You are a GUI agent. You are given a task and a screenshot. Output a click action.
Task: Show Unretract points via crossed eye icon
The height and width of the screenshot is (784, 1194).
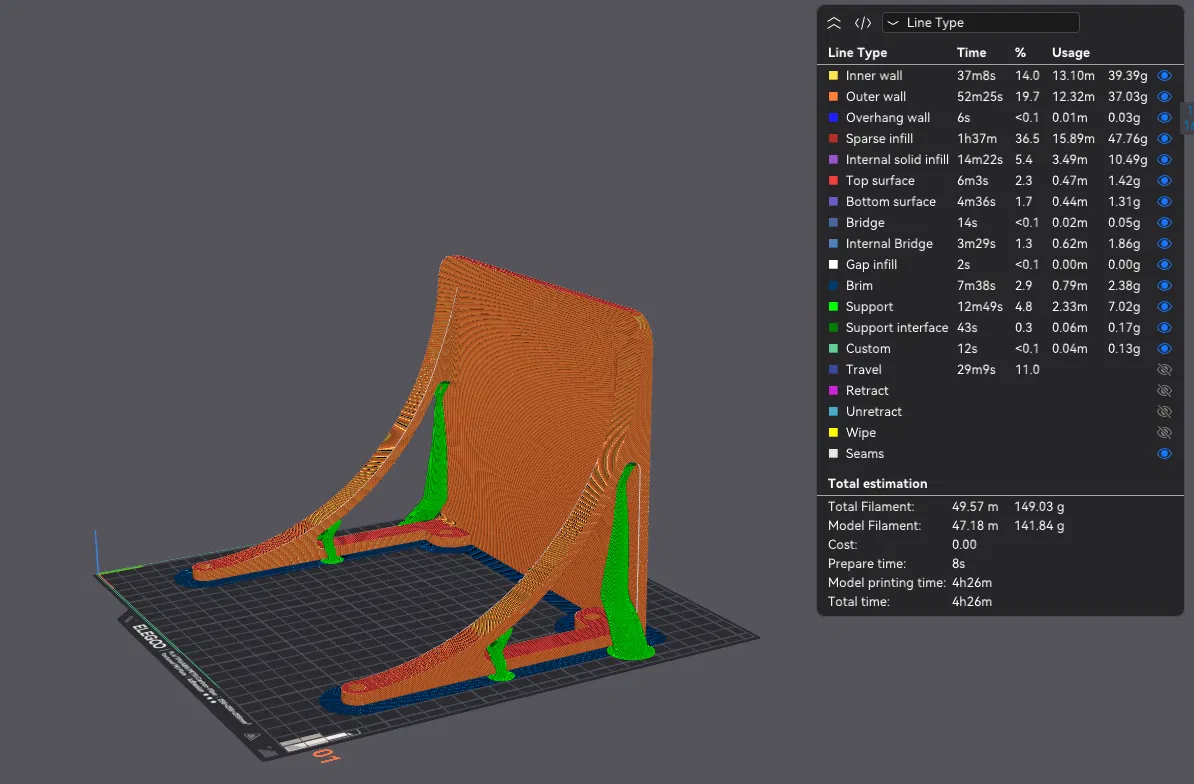pos(1164,411)
